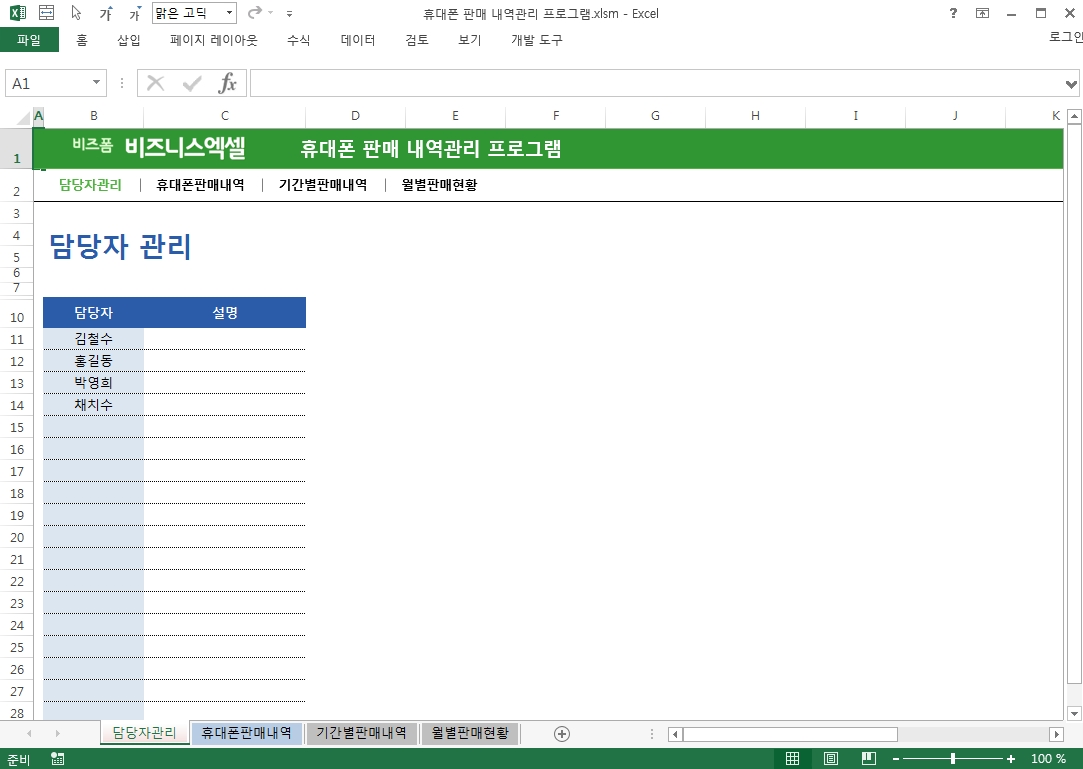Open the 수식 ribbon tab
Screen dimensions: 1083x769
[298, 40]
